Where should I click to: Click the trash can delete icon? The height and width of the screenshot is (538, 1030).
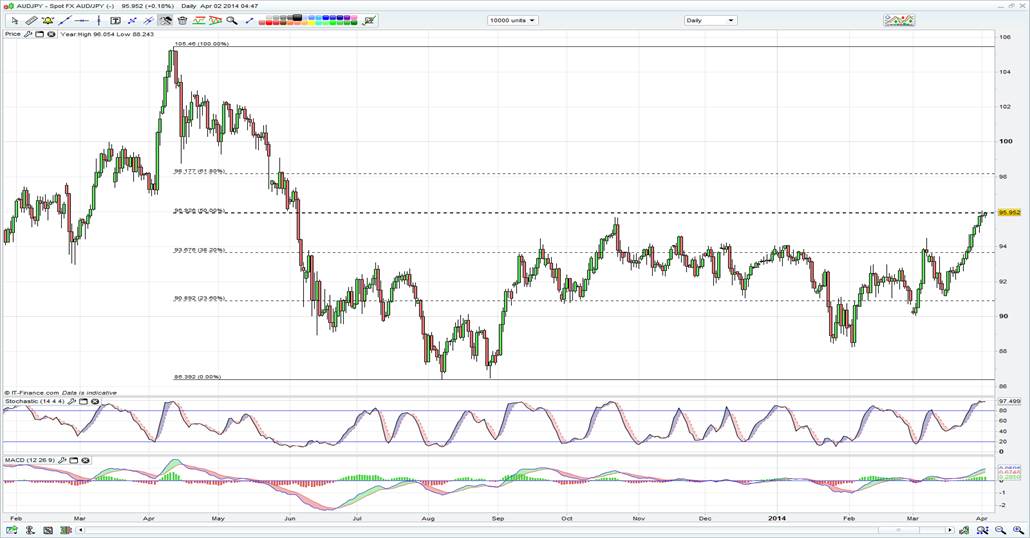[x=182, y=20]
